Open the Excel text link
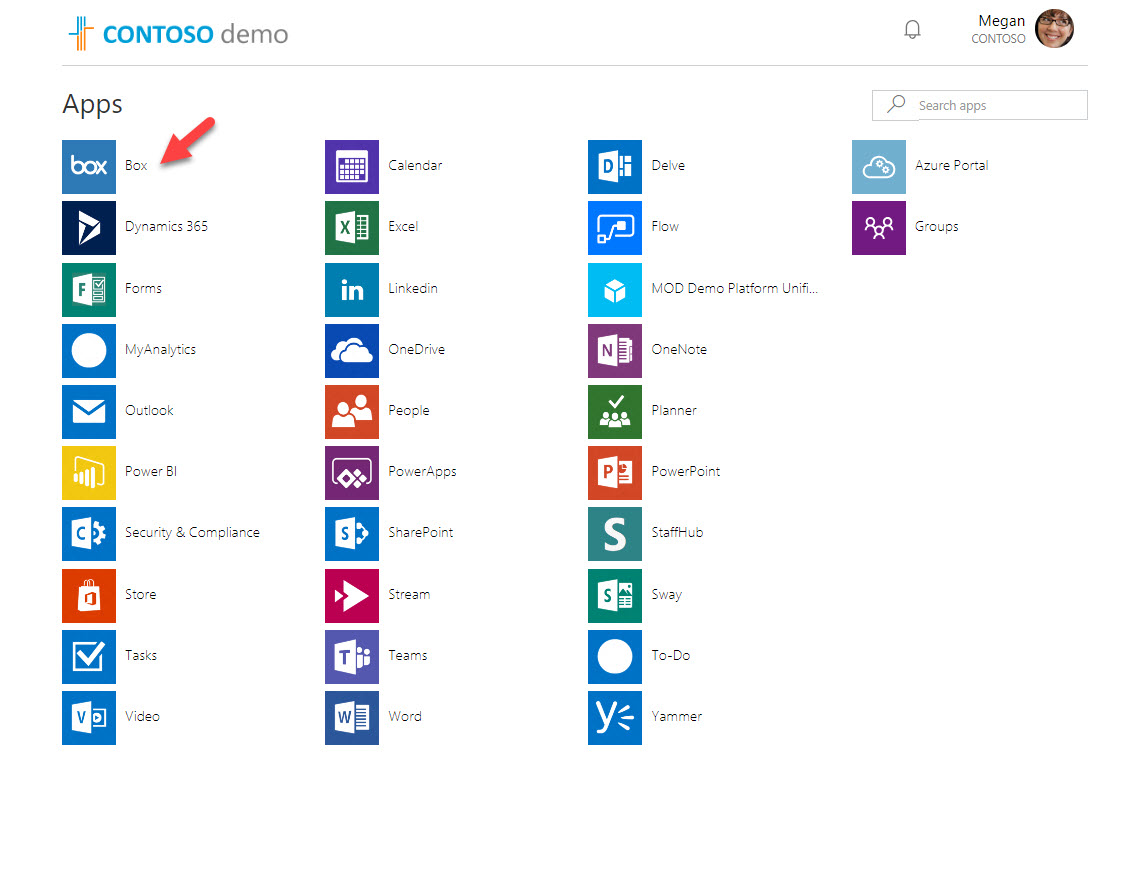The width and height of the screenshot is (1132, 889). [403, 226]
